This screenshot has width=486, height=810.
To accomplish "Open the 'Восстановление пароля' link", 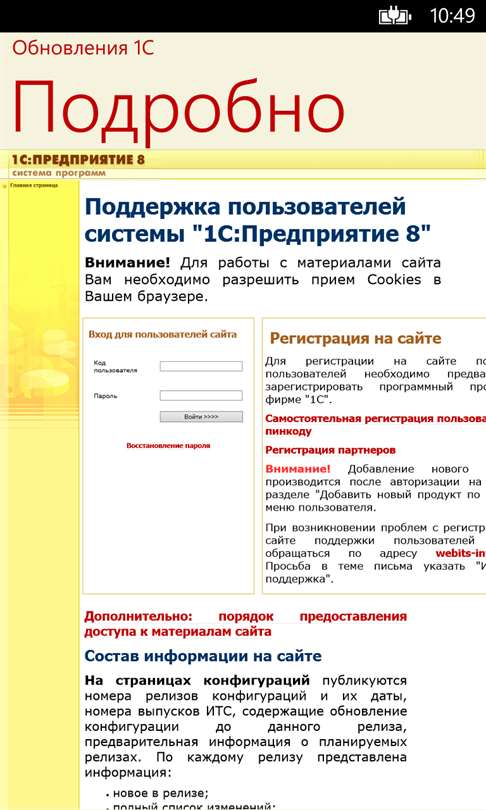I will (x=168, y=445).
